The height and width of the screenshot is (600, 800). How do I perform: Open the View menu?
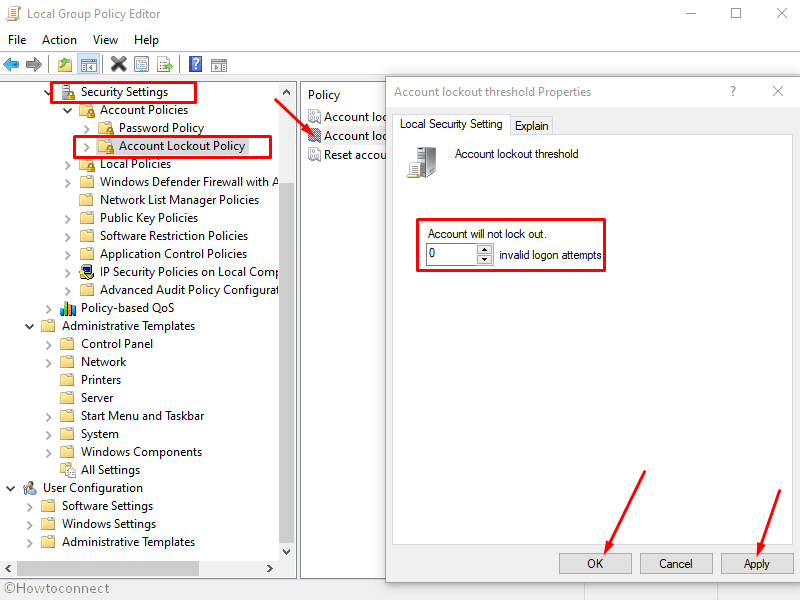point(105,40)
